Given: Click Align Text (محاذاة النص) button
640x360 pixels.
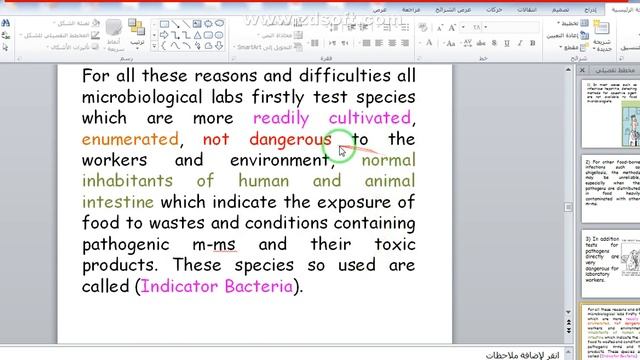Looking at the screenshot, I should pyautogui.click(x=280, y=35).
